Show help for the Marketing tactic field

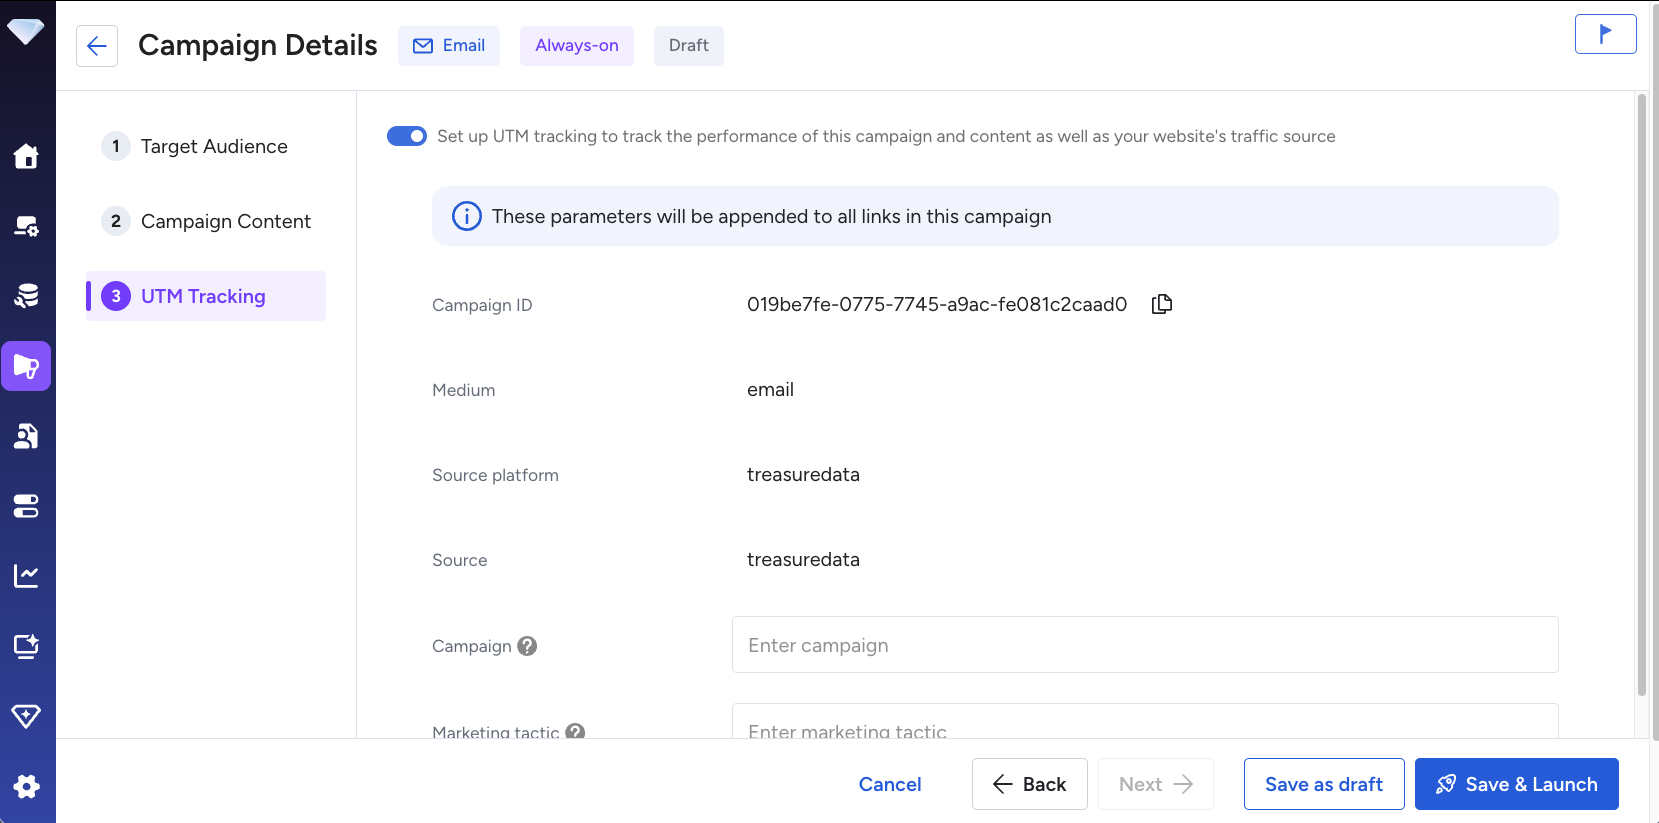pos(575,731)
